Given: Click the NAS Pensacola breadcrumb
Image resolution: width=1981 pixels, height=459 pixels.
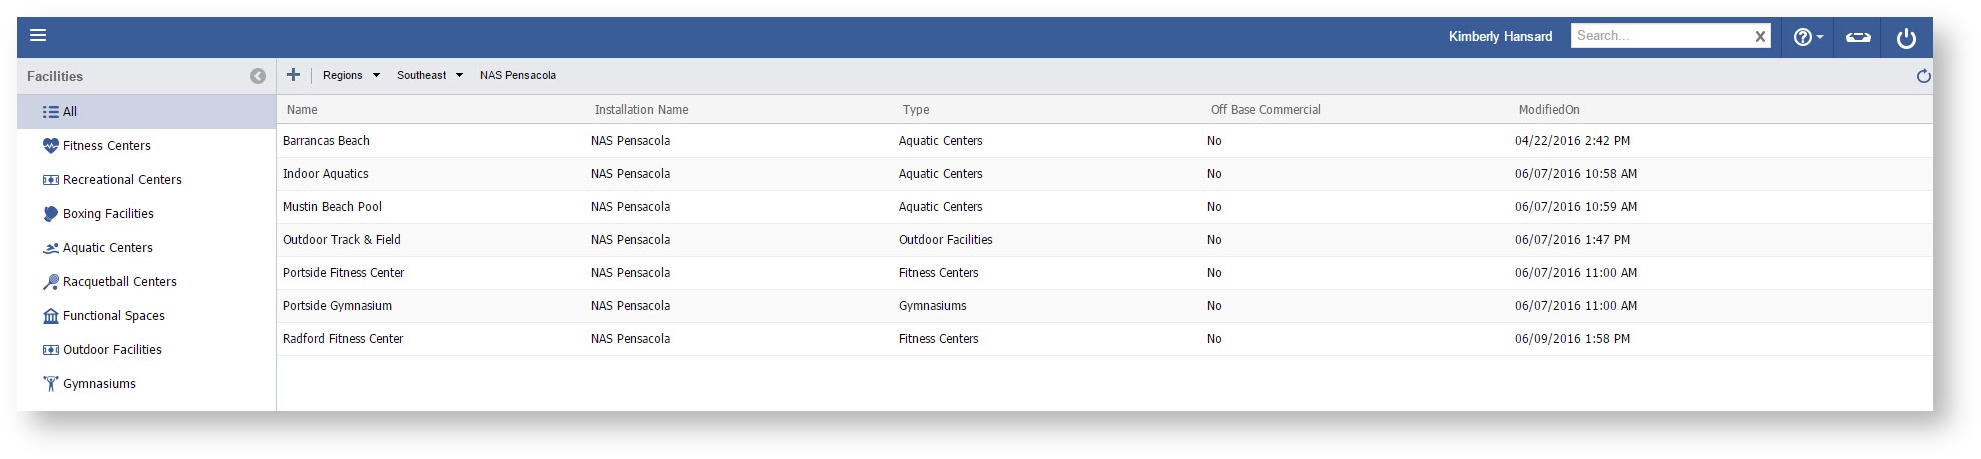Looking at the screenshot, I should [517, 75].
